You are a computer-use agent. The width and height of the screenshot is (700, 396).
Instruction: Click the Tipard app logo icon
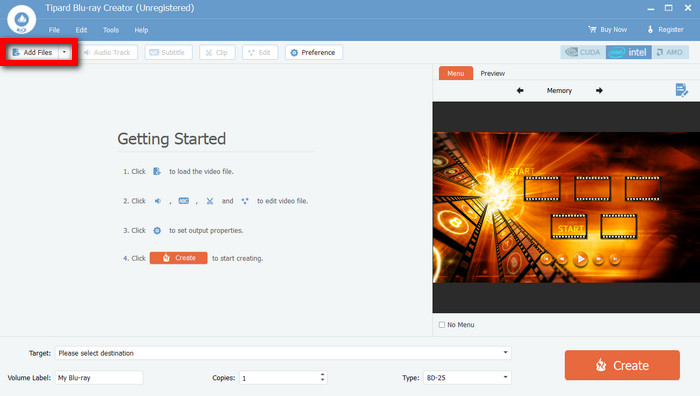[x=21, y=19]
